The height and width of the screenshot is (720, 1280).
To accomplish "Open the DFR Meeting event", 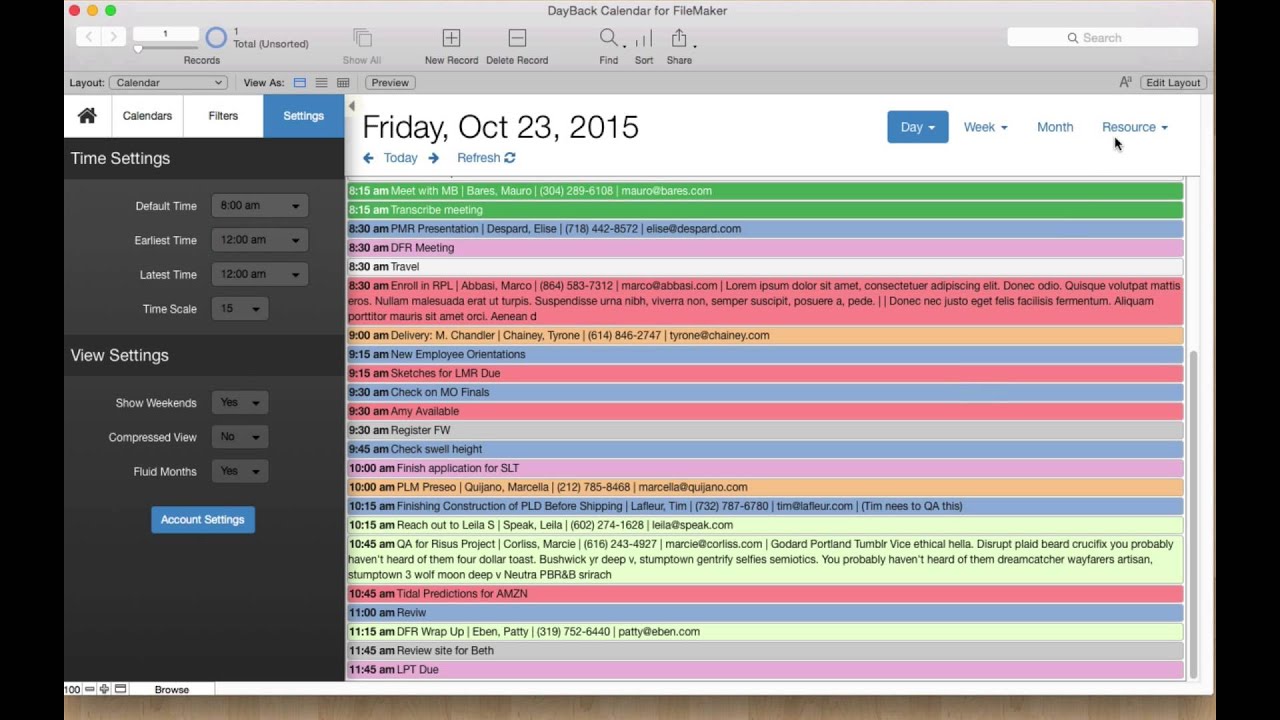I will [x=765, y=248].
